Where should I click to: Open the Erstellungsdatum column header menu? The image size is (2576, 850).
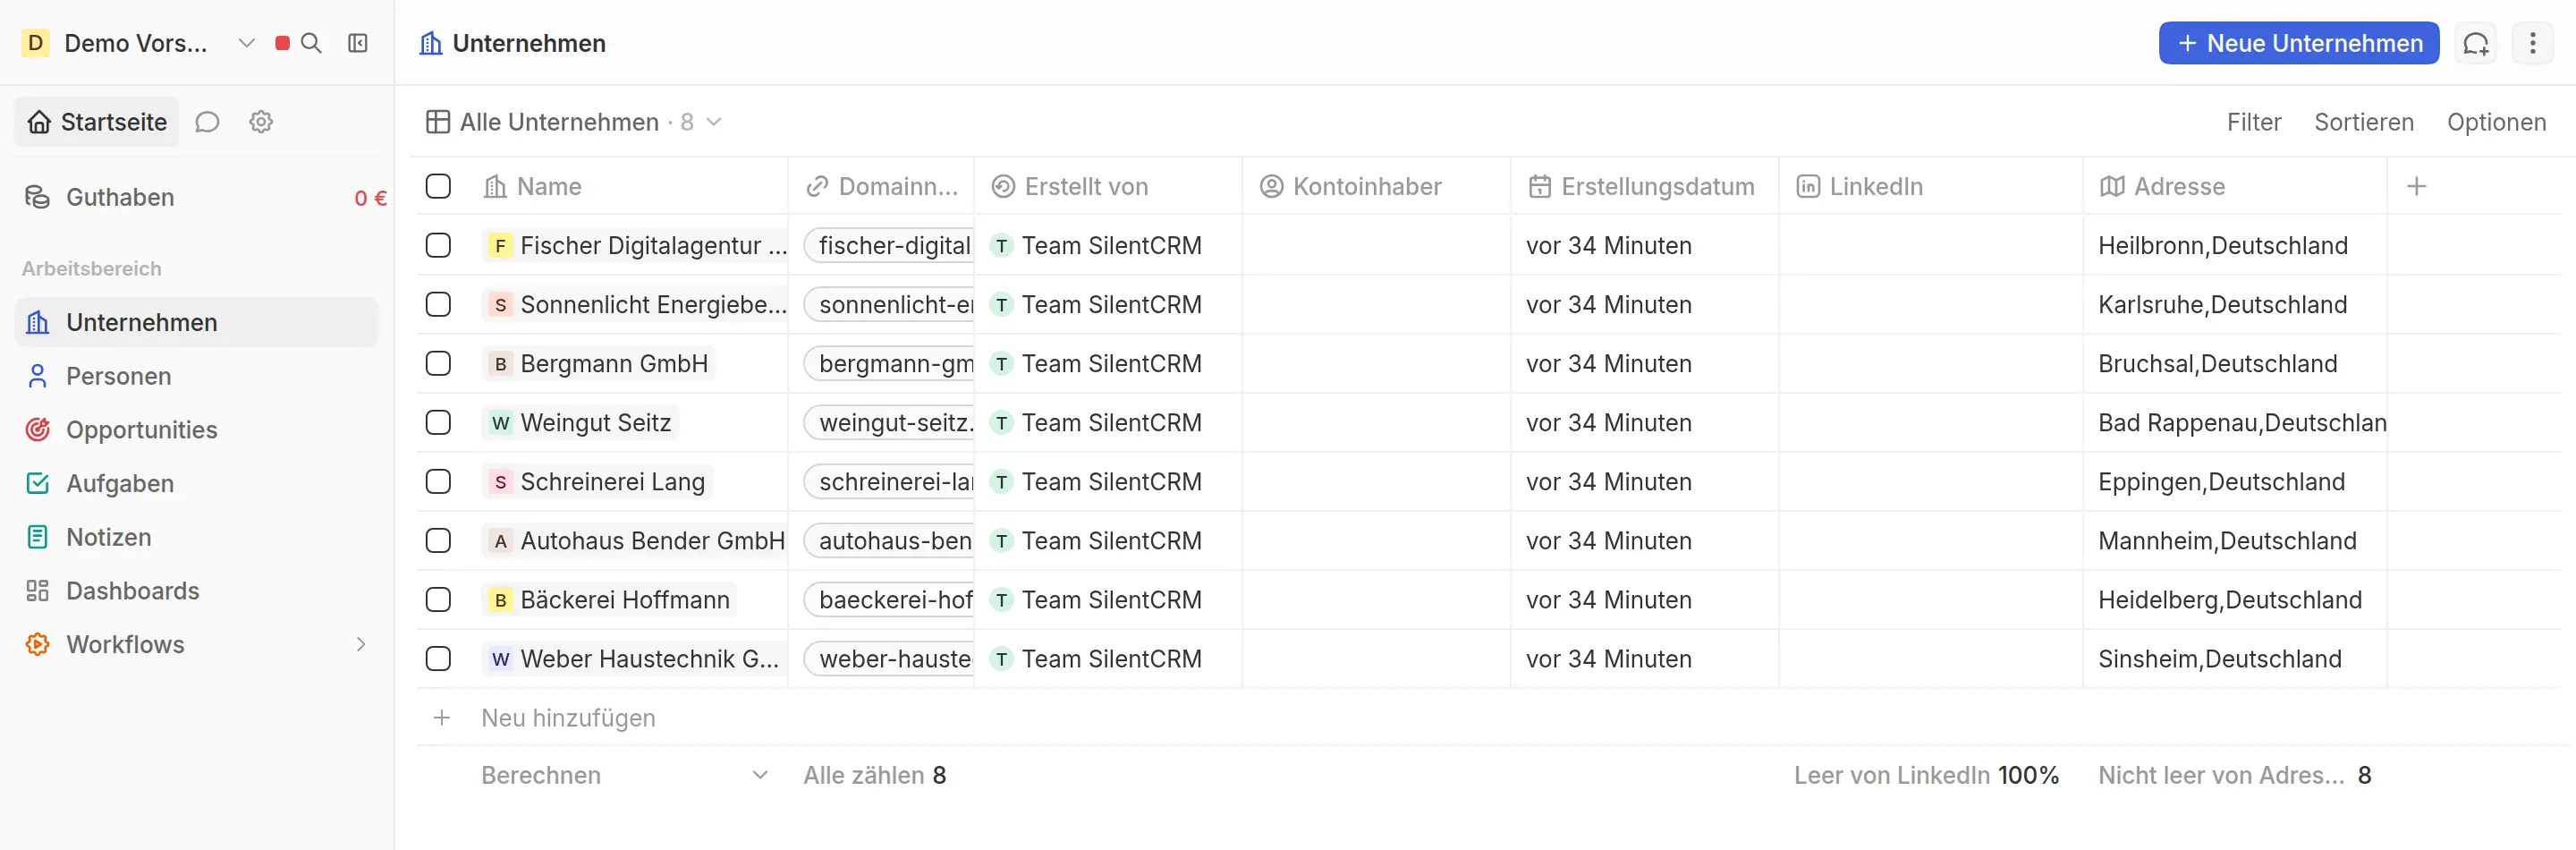(1644, 186)
